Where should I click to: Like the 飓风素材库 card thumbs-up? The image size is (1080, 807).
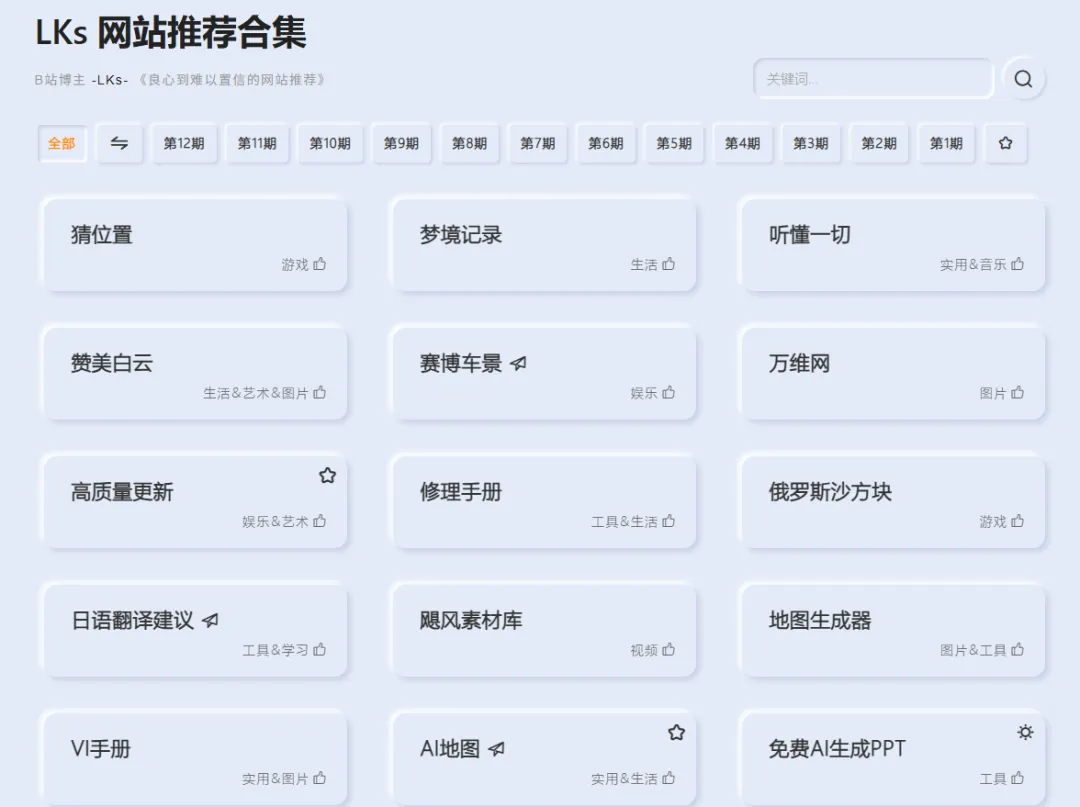[x=668, y=649]
